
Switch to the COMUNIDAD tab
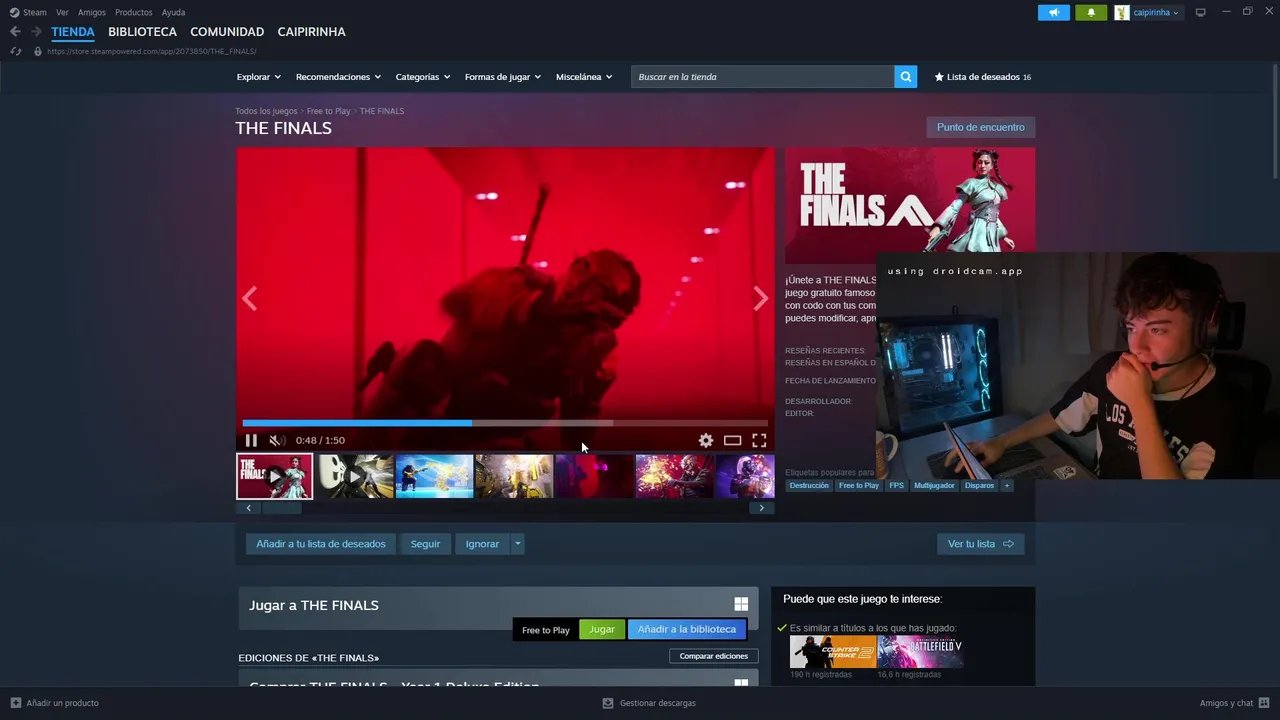227,32
